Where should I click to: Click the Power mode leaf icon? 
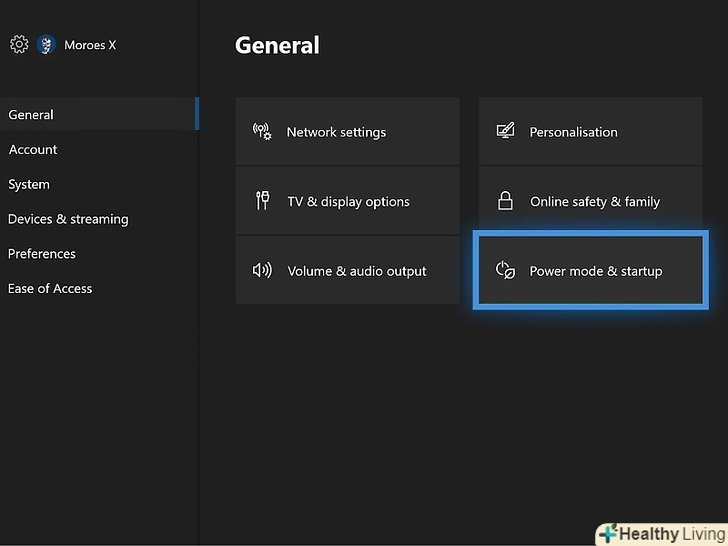pos(505,271)
